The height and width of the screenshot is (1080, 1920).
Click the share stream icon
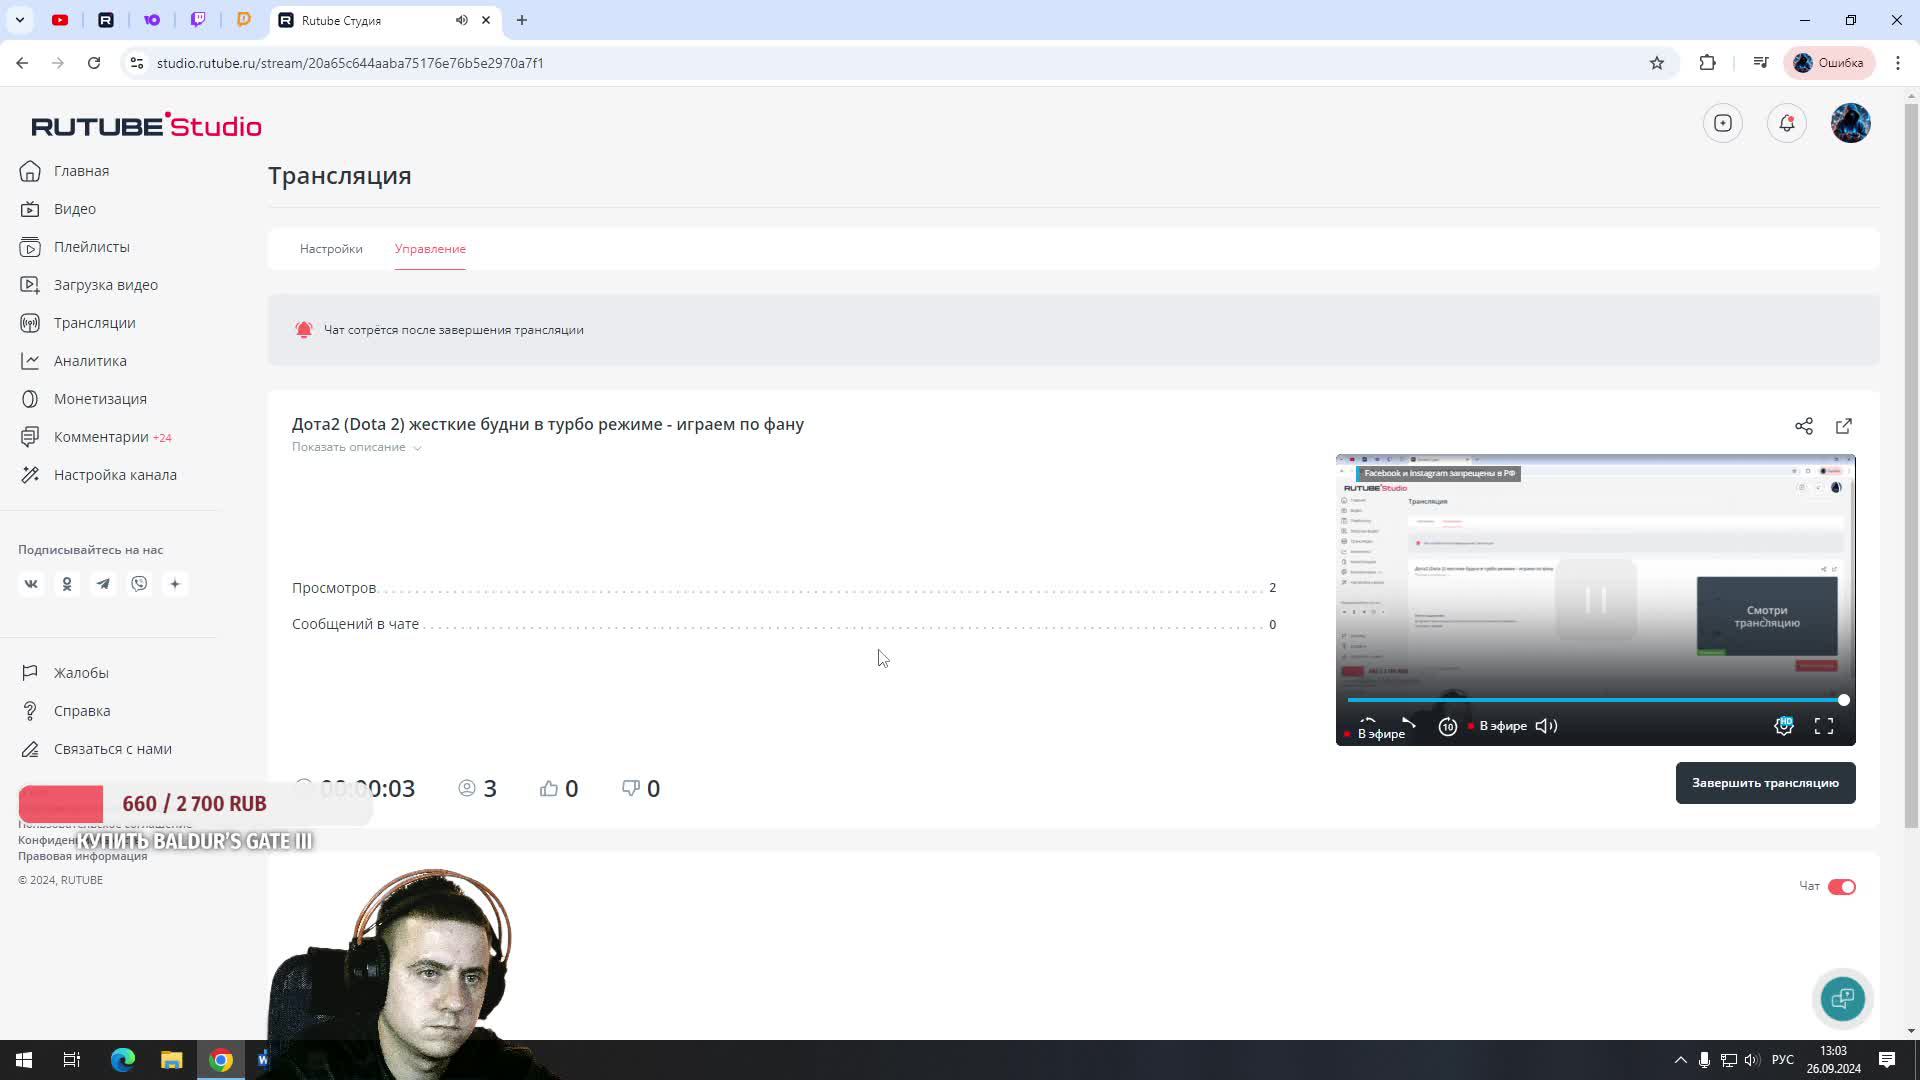(x=1803, y=426)
